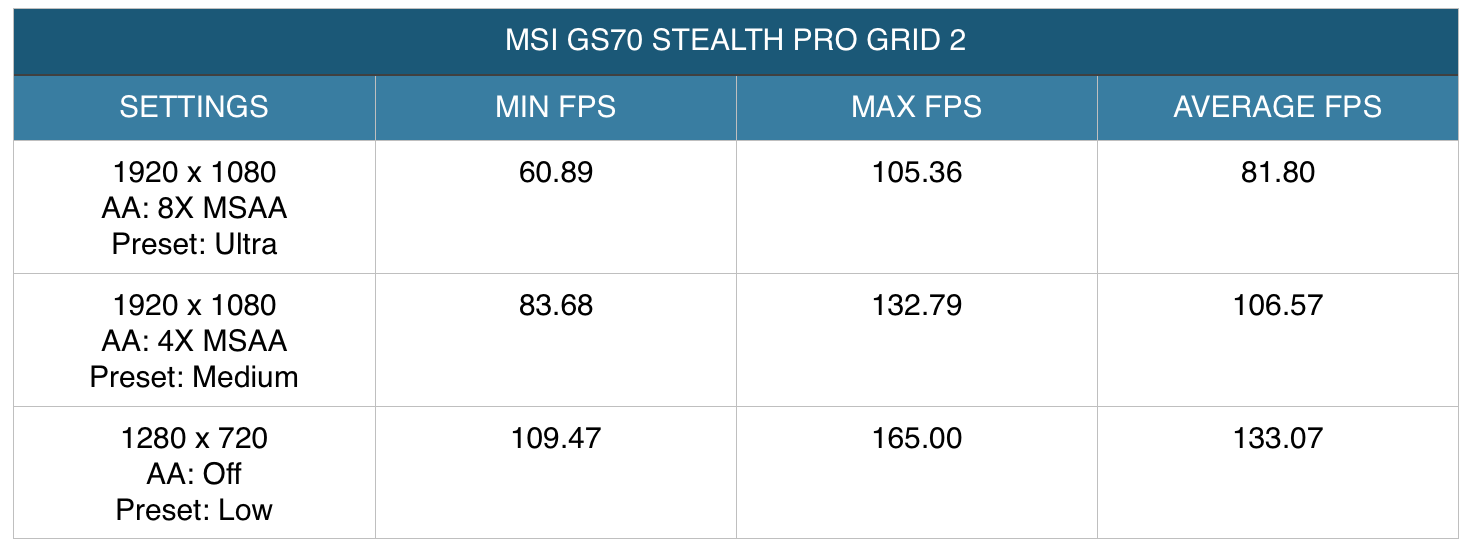This screenshot has height=547, width=1468.
Task: Click the text 'AA: Off'
Action: pyautogui.click(x=194, y=473)
